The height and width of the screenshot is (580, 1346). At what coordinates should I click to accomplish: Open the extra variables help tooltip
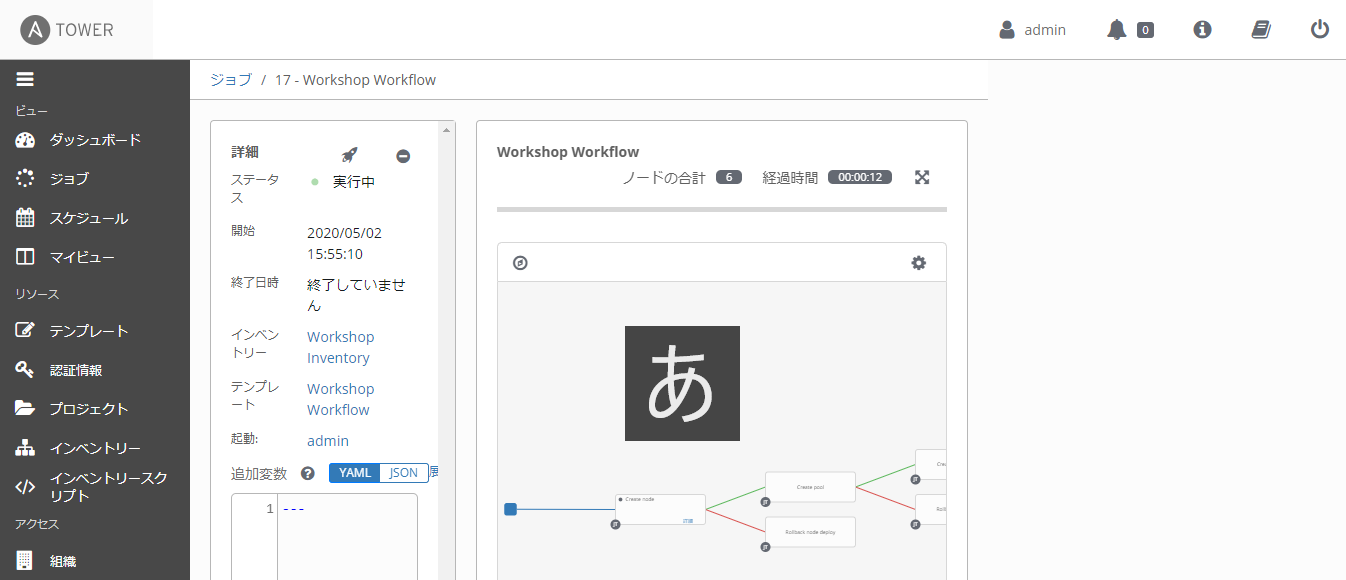[x=309, y=472]
